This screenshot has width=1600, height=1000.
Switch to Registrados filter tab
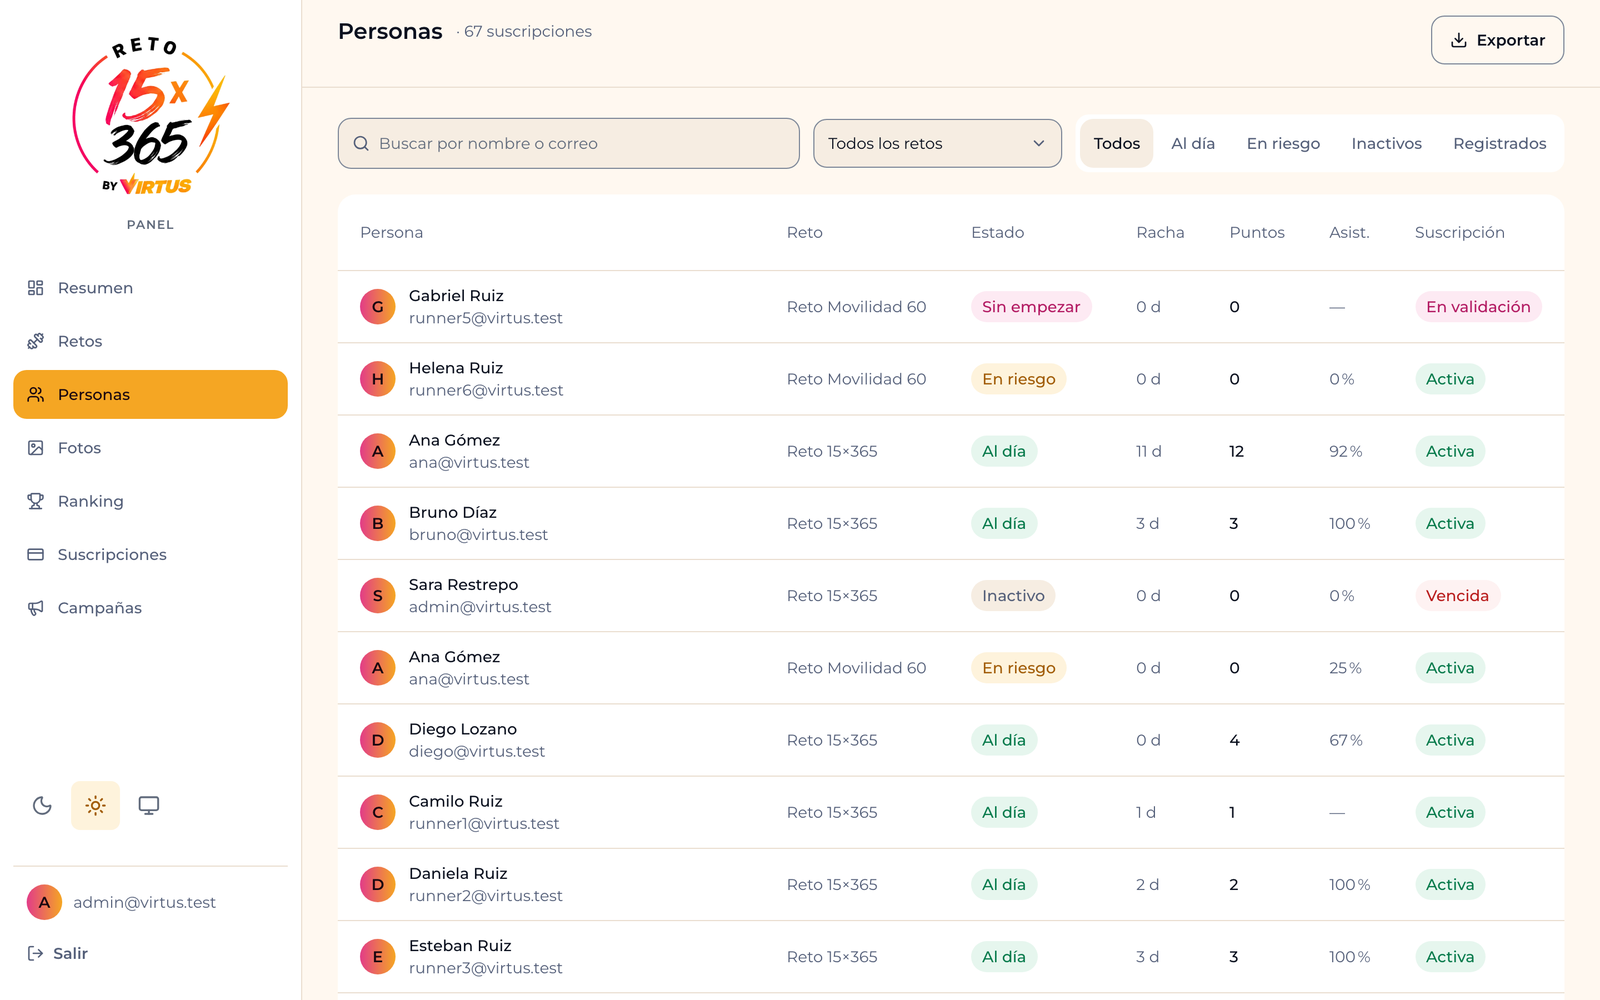point(1499,144)
